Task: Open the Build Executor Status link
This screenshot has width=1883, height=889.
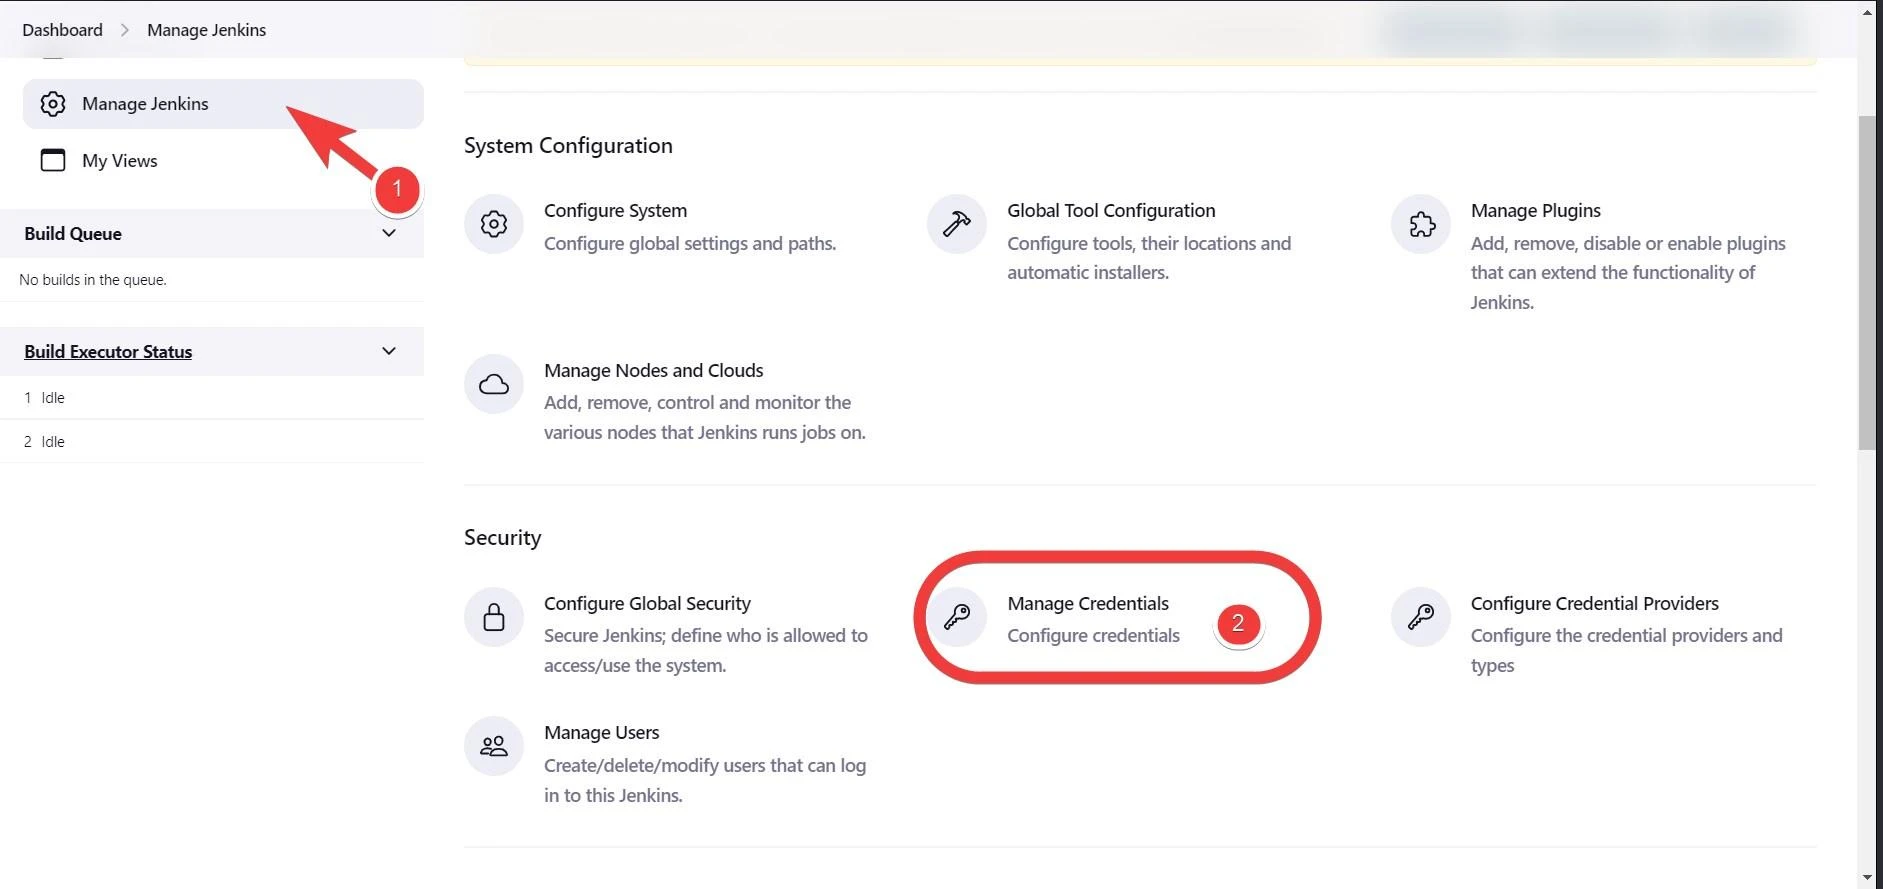Action: 108,352
